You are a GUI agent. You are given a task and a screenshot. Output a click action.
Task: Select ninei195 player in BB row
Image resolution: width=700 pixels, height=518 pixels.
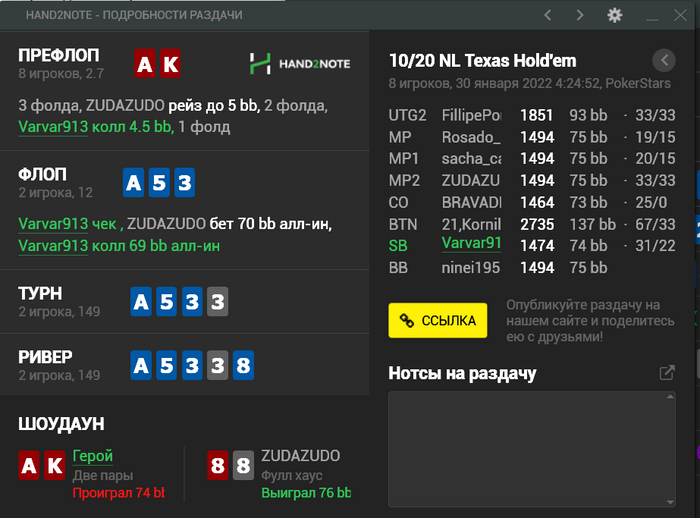[x=471, y=267]
